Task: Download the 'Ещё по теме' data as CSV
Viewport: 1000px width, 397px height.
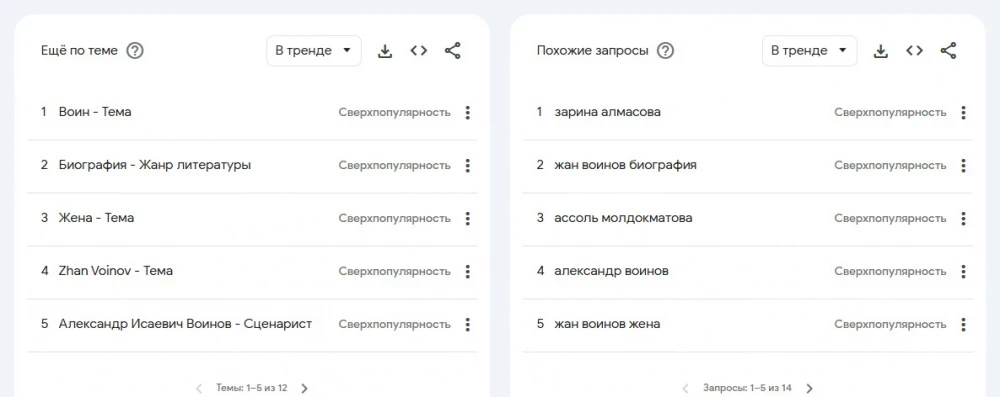Action: click(385, 51)
